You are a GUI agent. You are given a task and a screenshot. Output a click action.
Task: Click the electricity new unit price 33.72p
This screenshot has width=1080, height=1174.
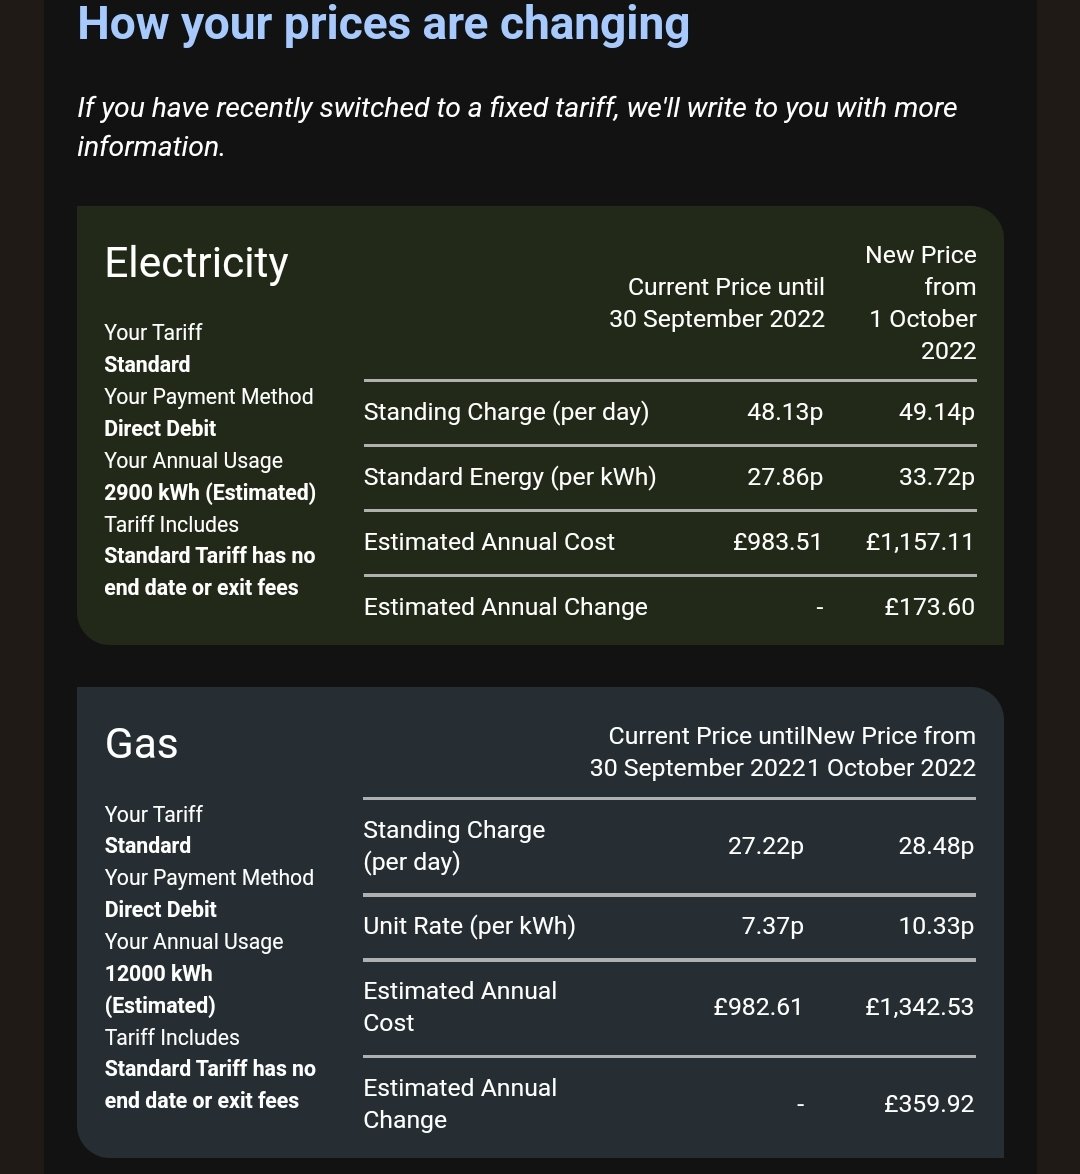click(936, 477)
